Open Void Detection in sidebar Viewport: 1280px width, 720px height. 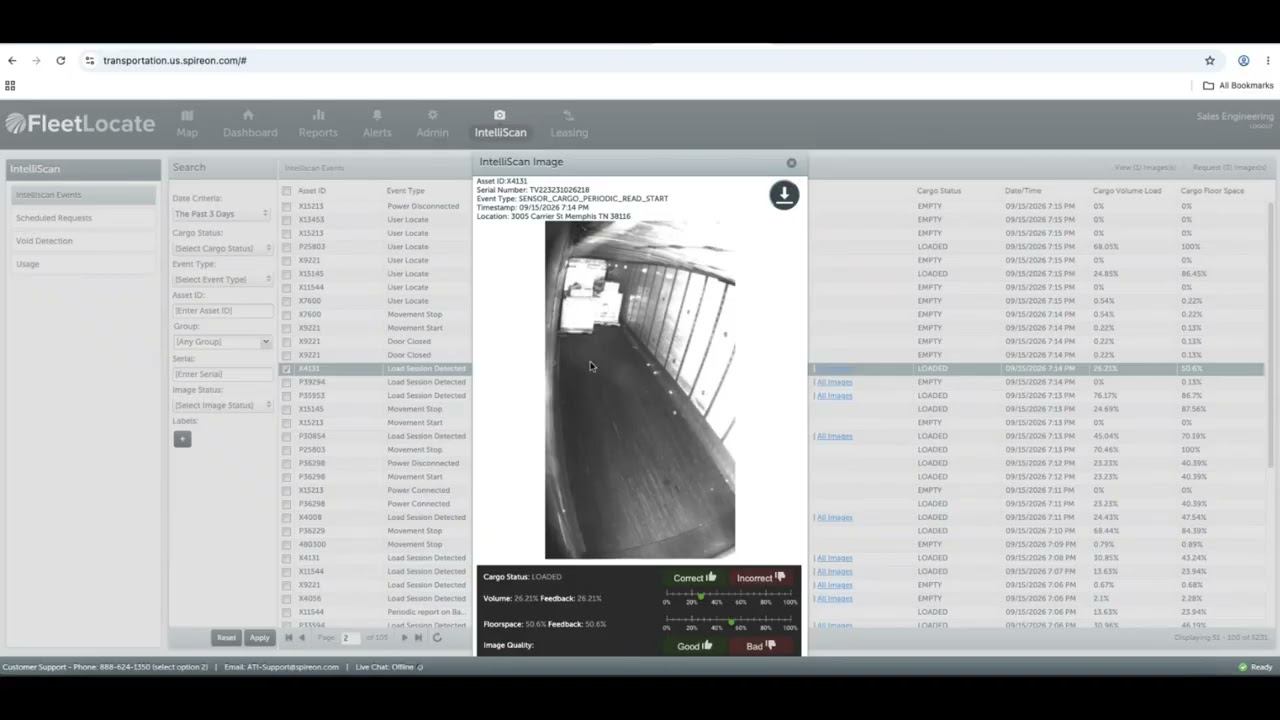coord(83,241)
